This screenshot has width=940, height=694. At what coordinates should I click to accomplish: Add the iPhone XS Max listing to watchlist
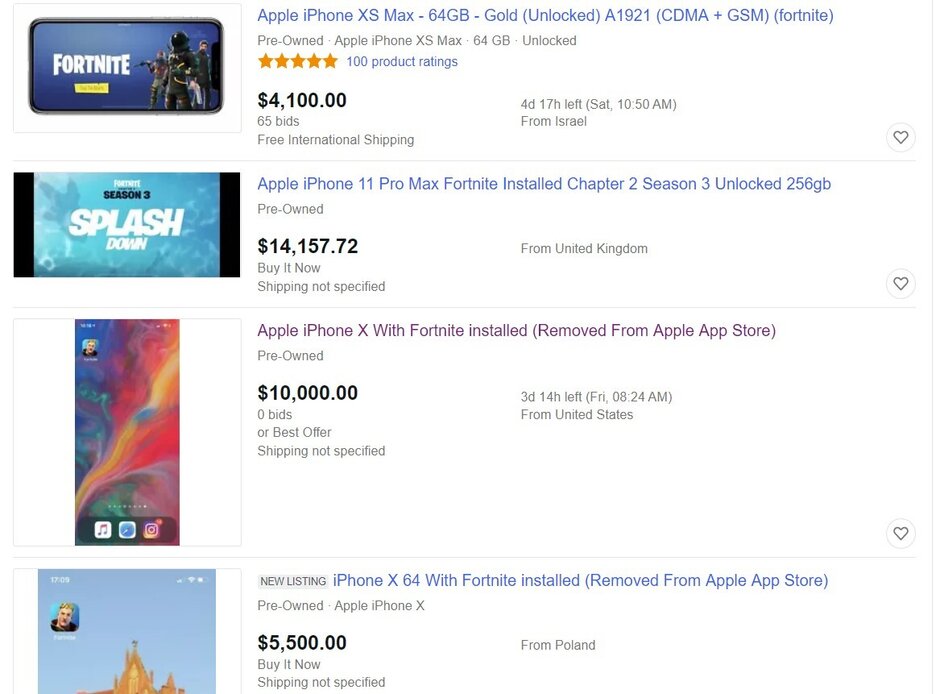pos(900,136)
